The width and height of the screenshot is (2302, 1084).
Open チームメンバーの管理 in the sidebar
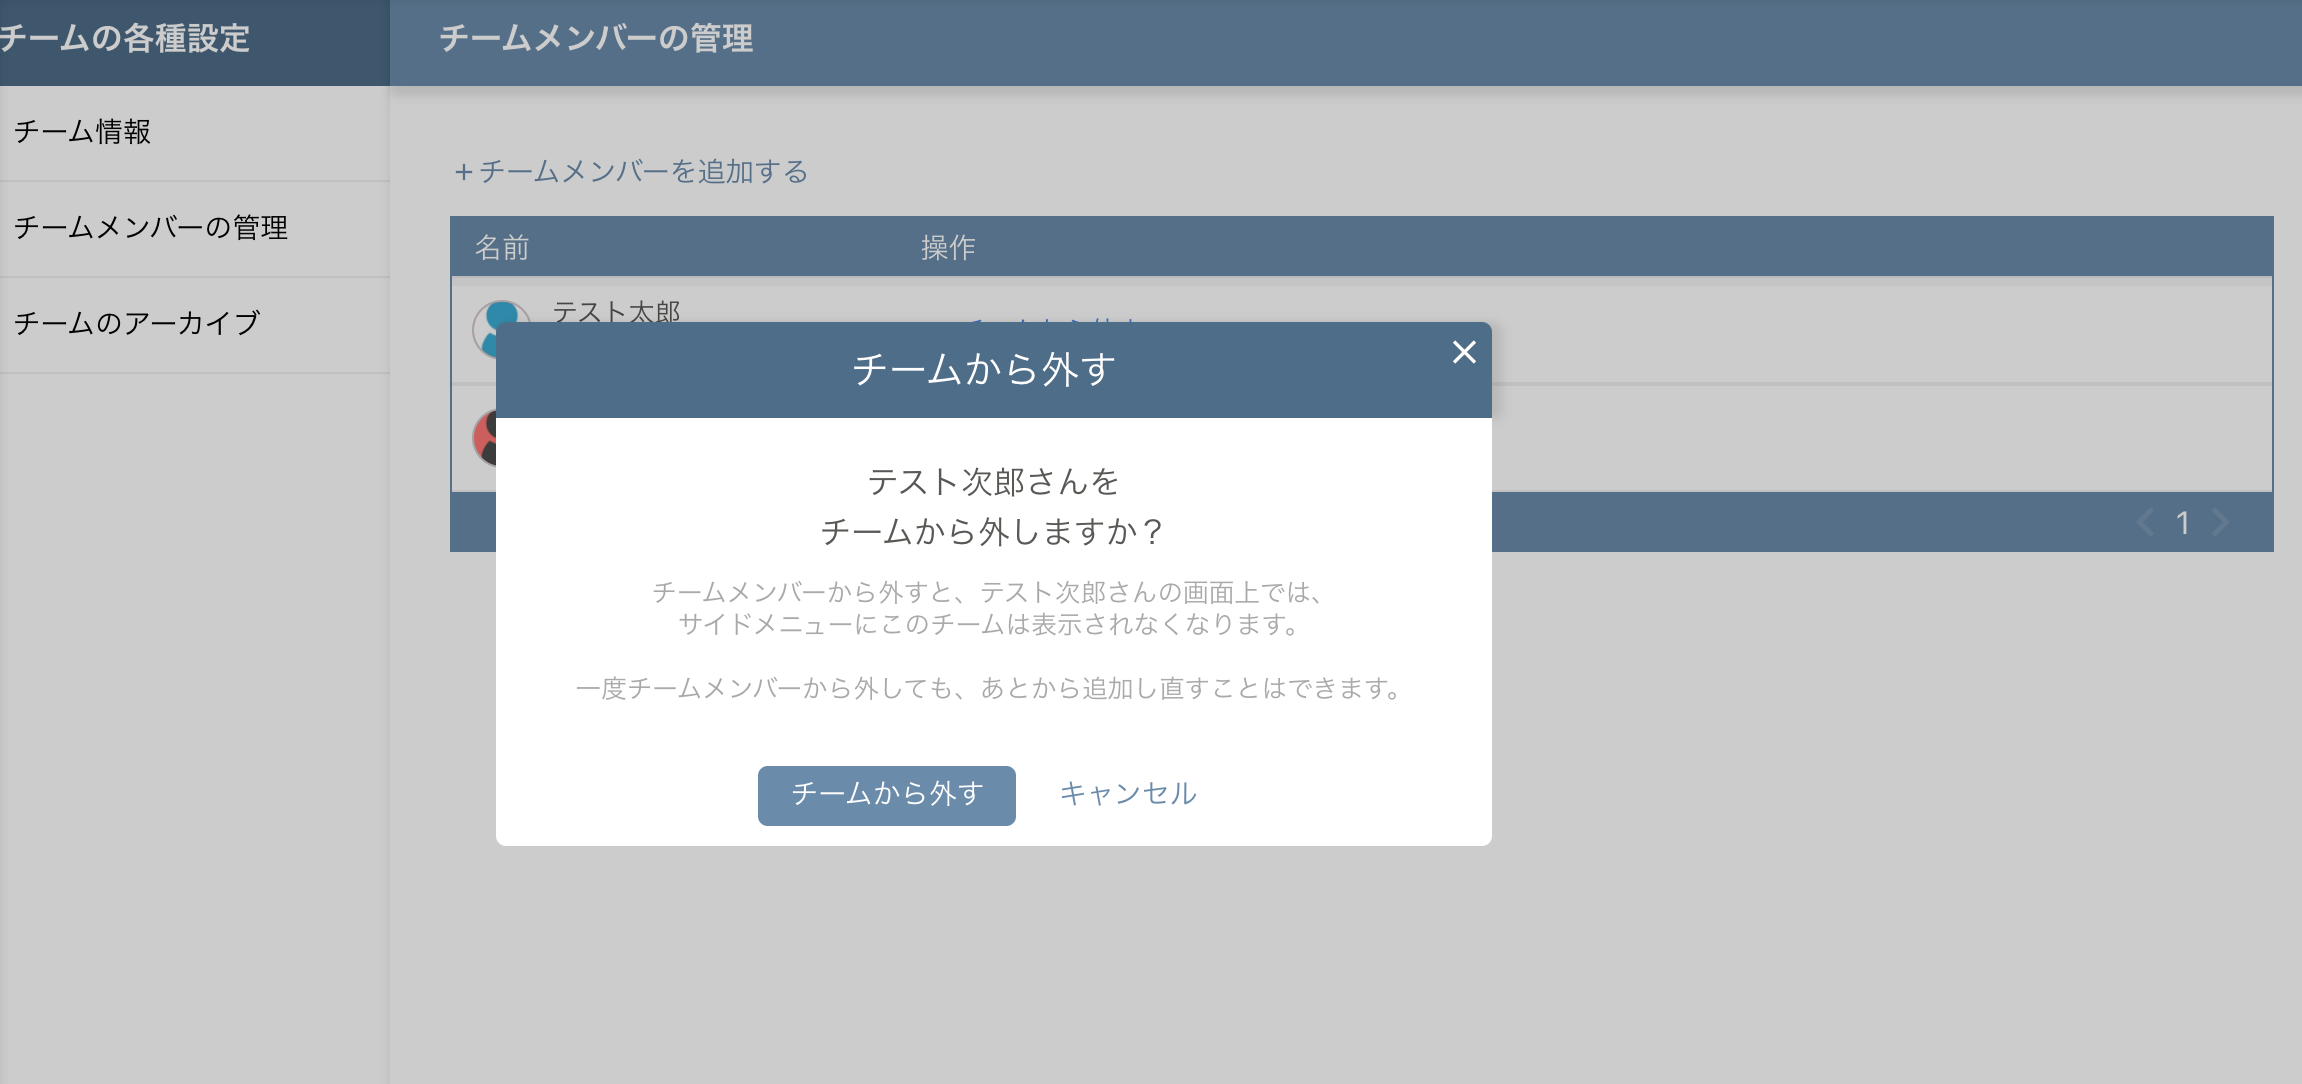click(x=151, y=228)
